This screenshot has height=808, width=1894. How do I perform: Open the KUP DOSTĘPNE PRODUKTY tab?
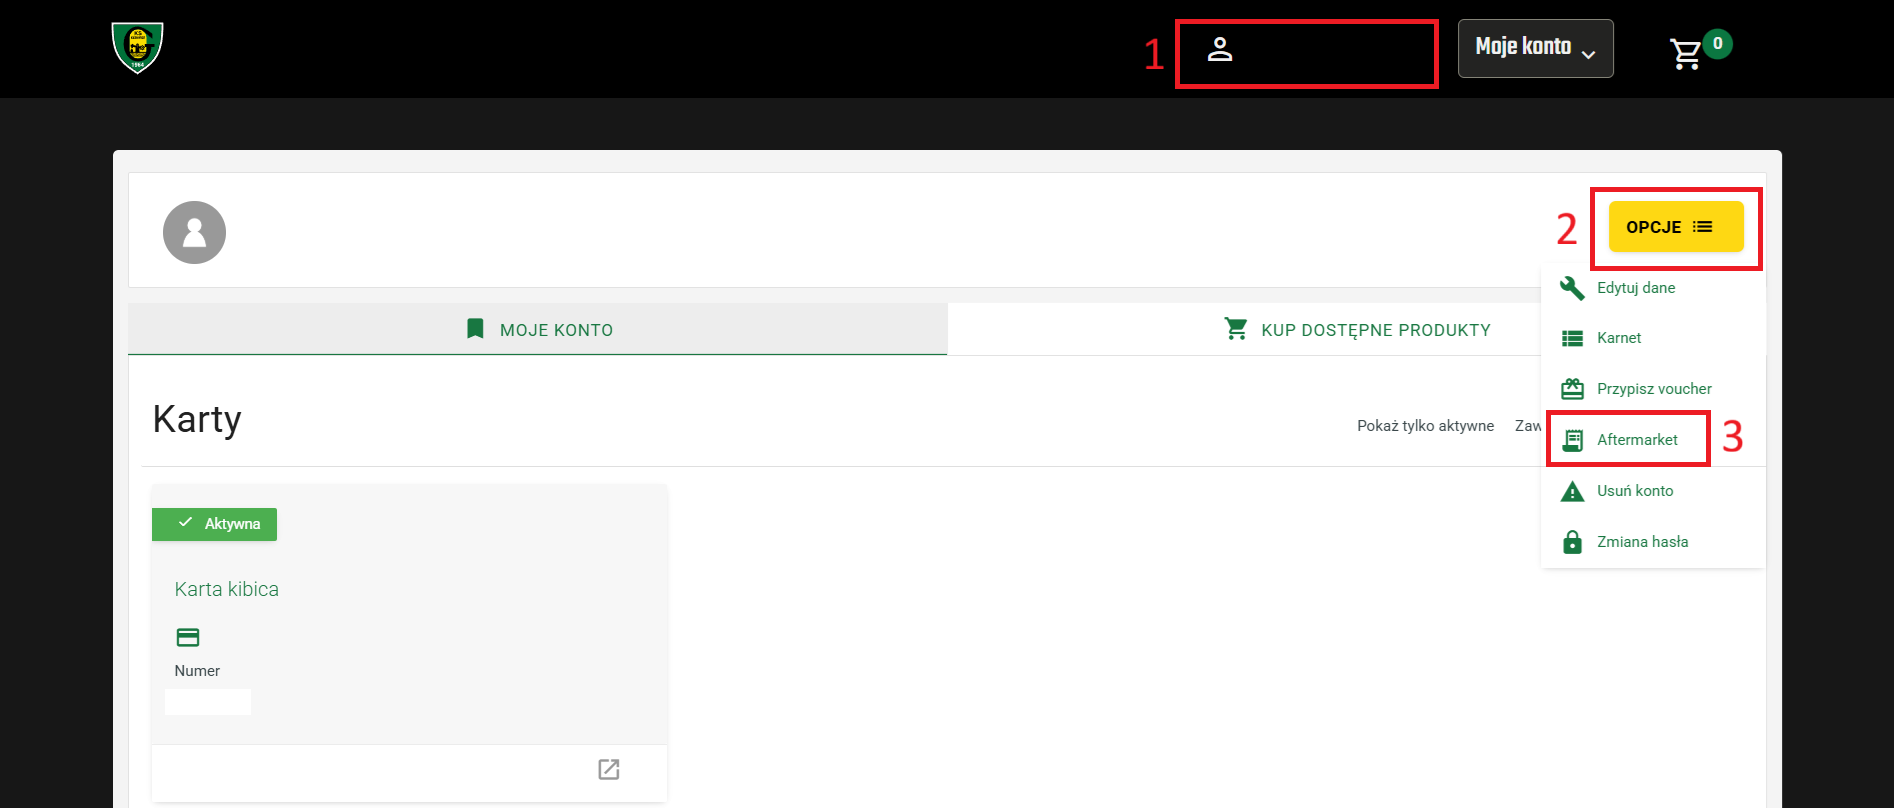[x=1357, y=330]
